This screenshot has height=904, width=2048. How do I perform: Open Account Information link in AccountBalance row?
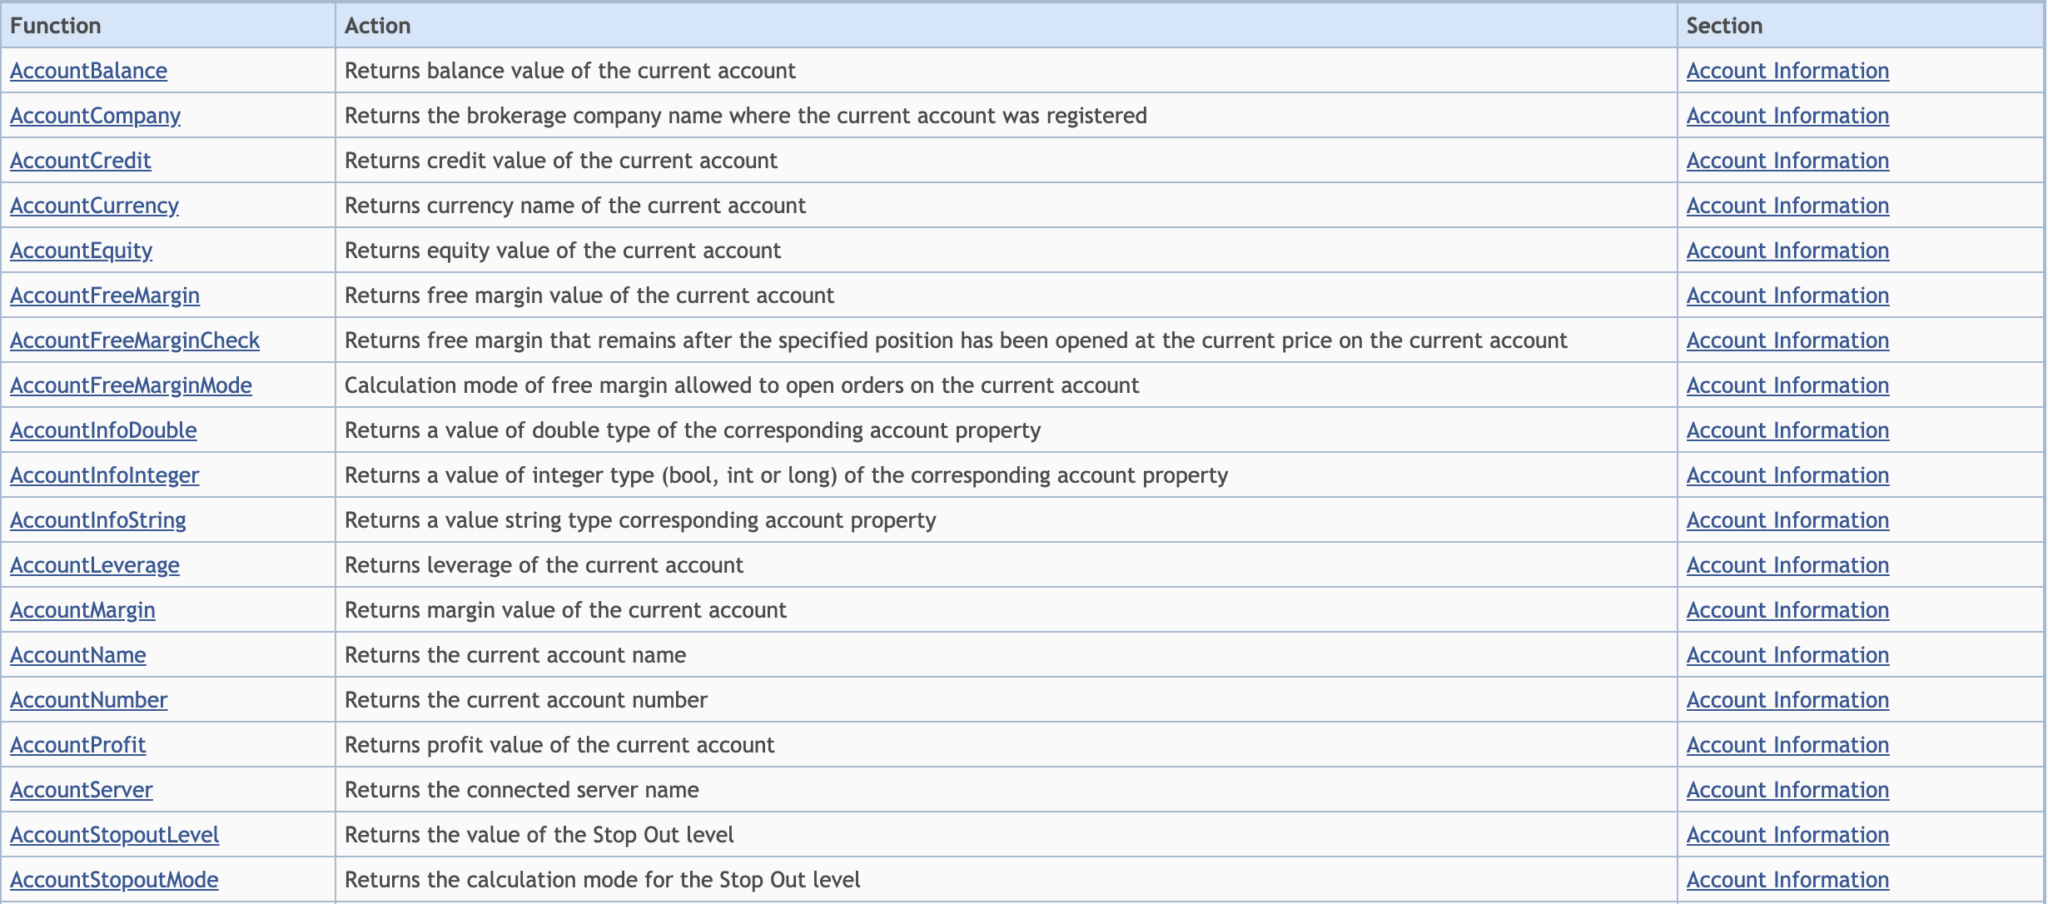(x=1787, y=71)
